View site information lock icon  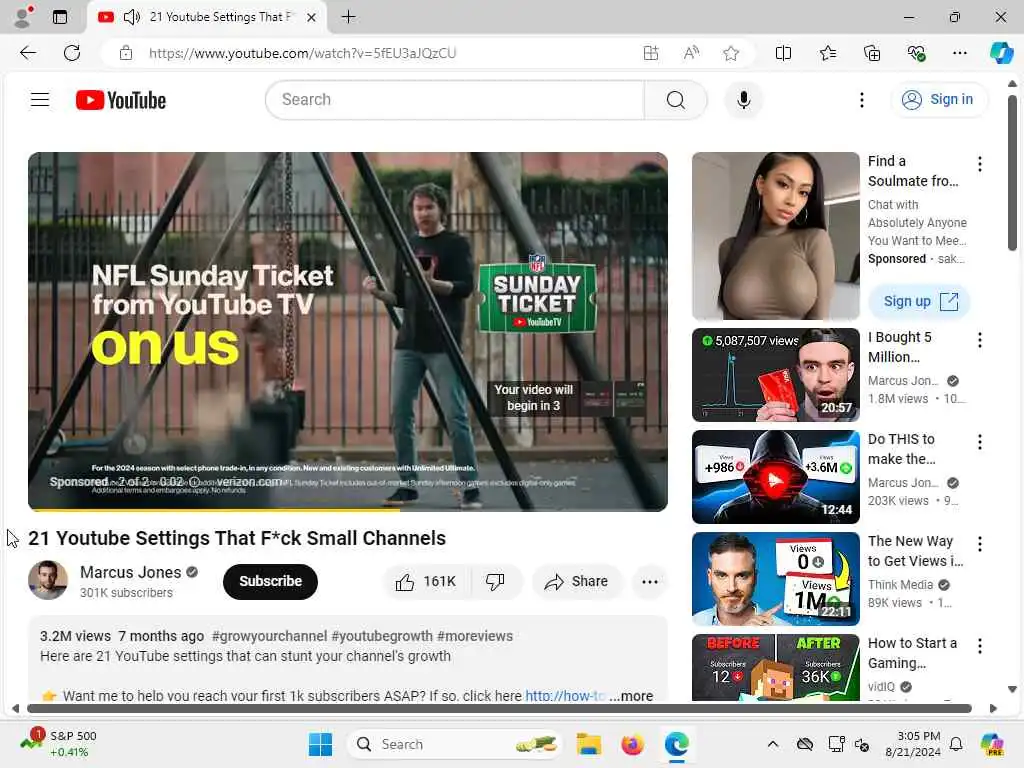point(126,53)
